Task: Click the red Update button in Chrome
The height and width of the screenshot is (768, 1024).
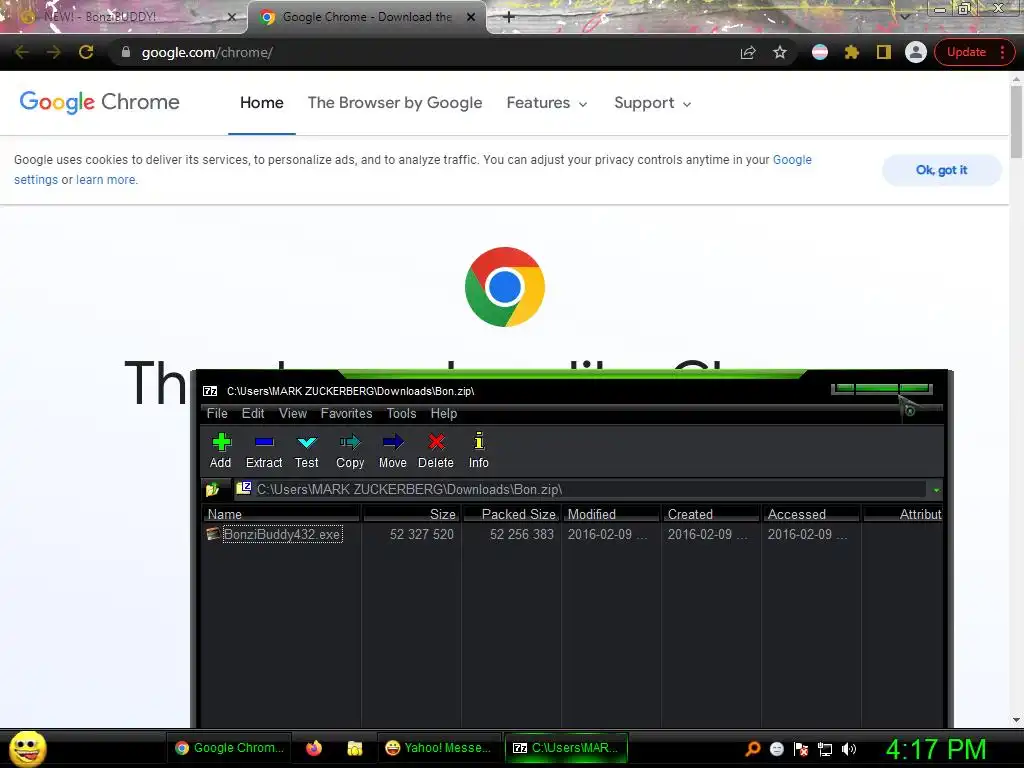Action: click(x=966, y=52)
